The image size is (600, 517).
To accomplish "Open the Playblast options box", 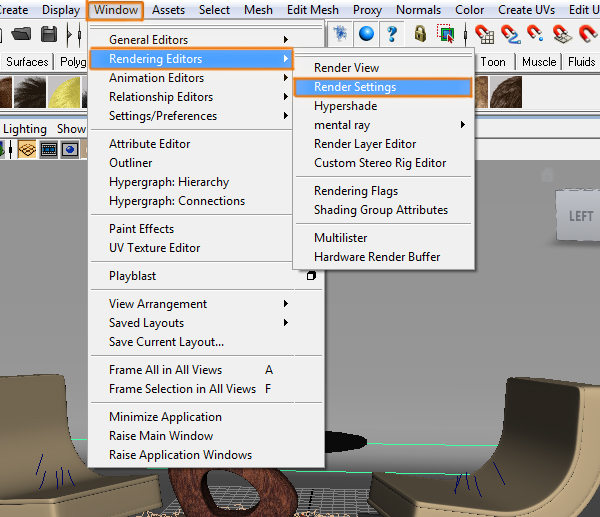I will pyautogui.click(x=311, y=276).
